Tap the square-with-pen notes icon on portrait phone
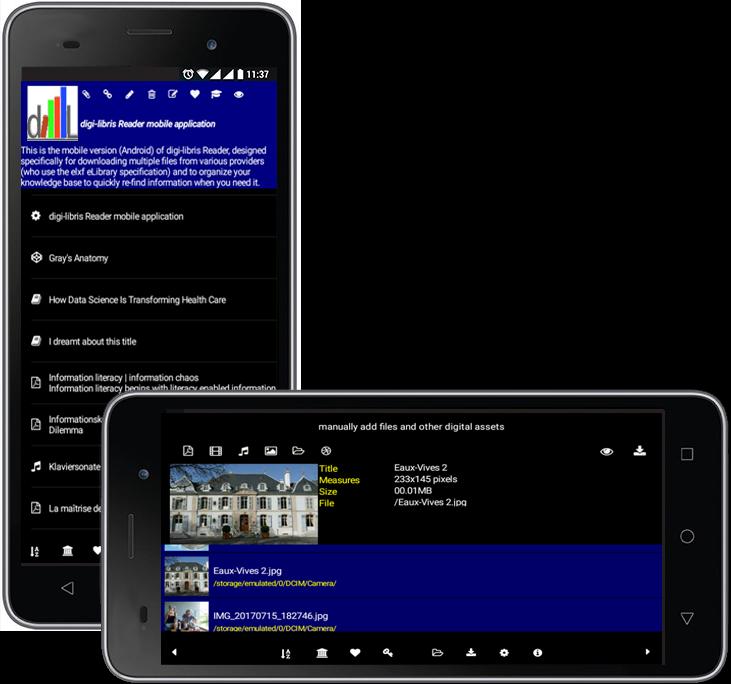Viewport: 731px width, 684px height. (173, 94)
